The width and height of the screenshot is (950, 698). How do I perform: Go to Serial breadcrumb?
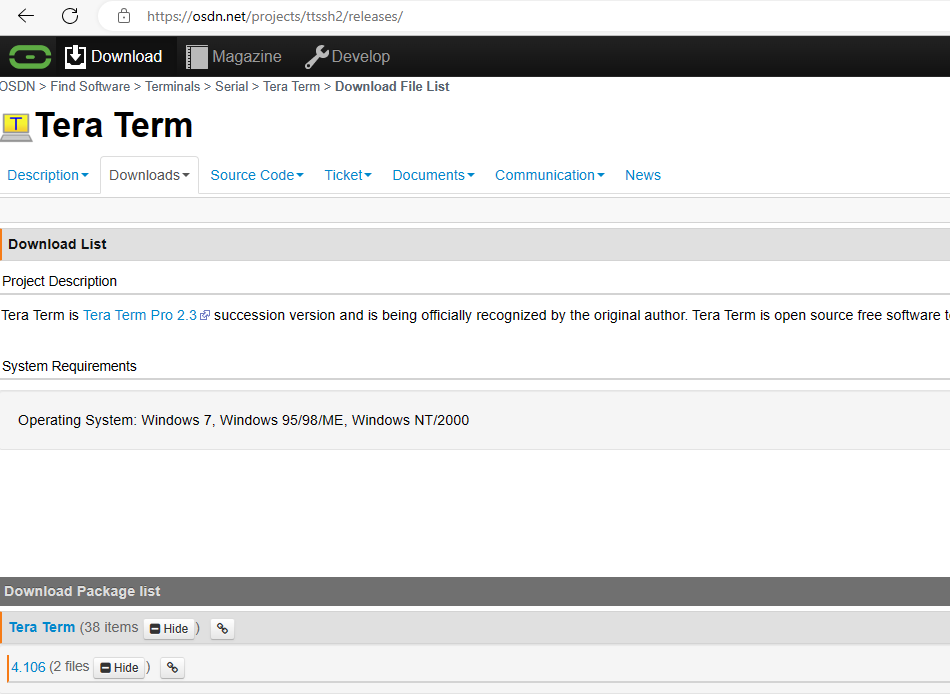pos(231,87)
